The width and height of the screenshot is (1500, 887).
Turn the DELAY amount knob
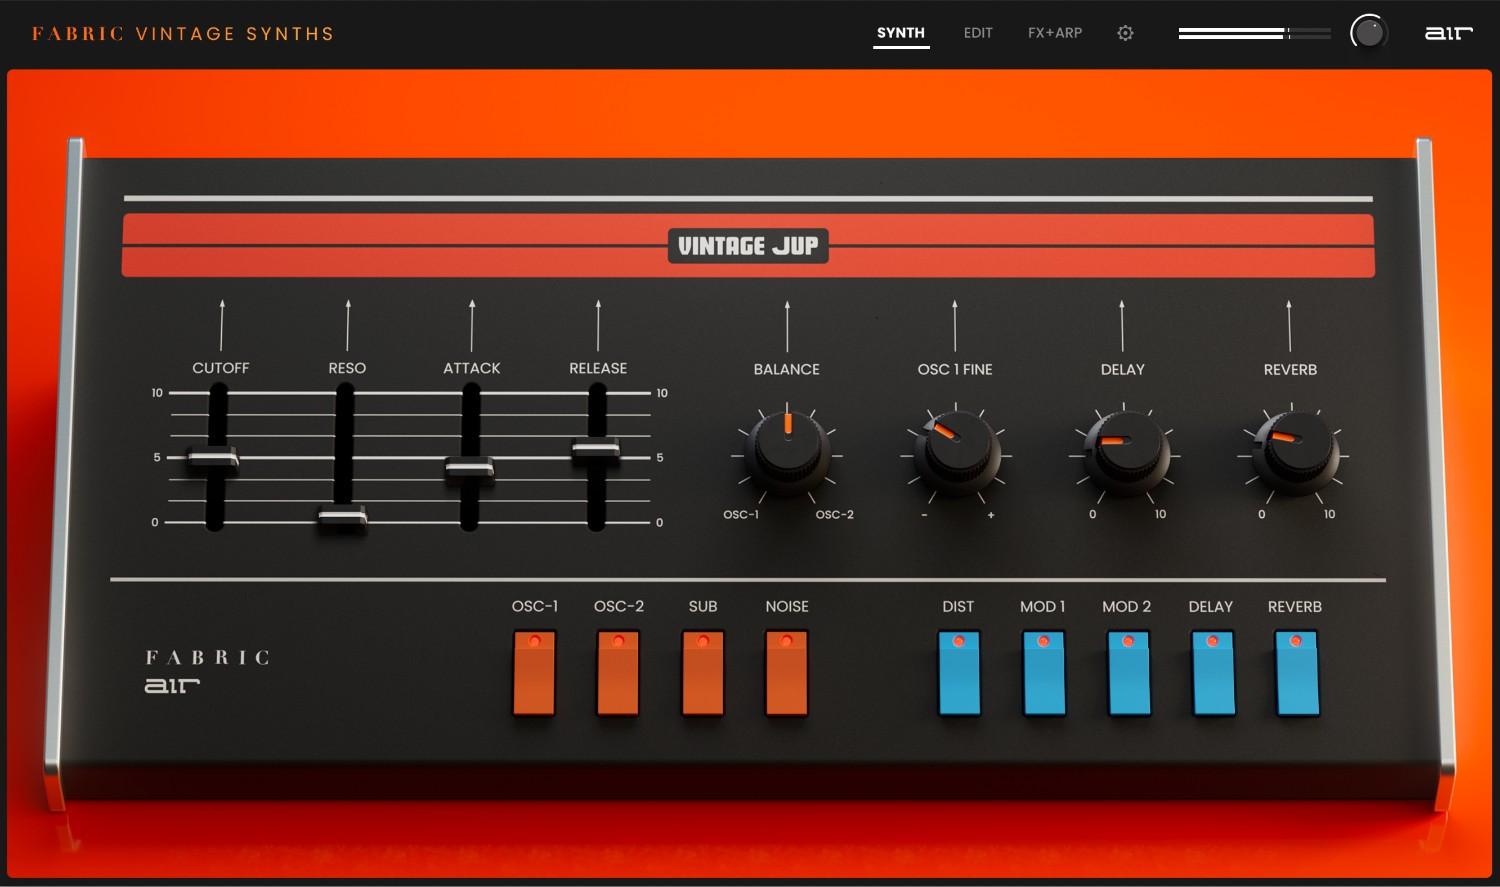[x=1124, y=455]
